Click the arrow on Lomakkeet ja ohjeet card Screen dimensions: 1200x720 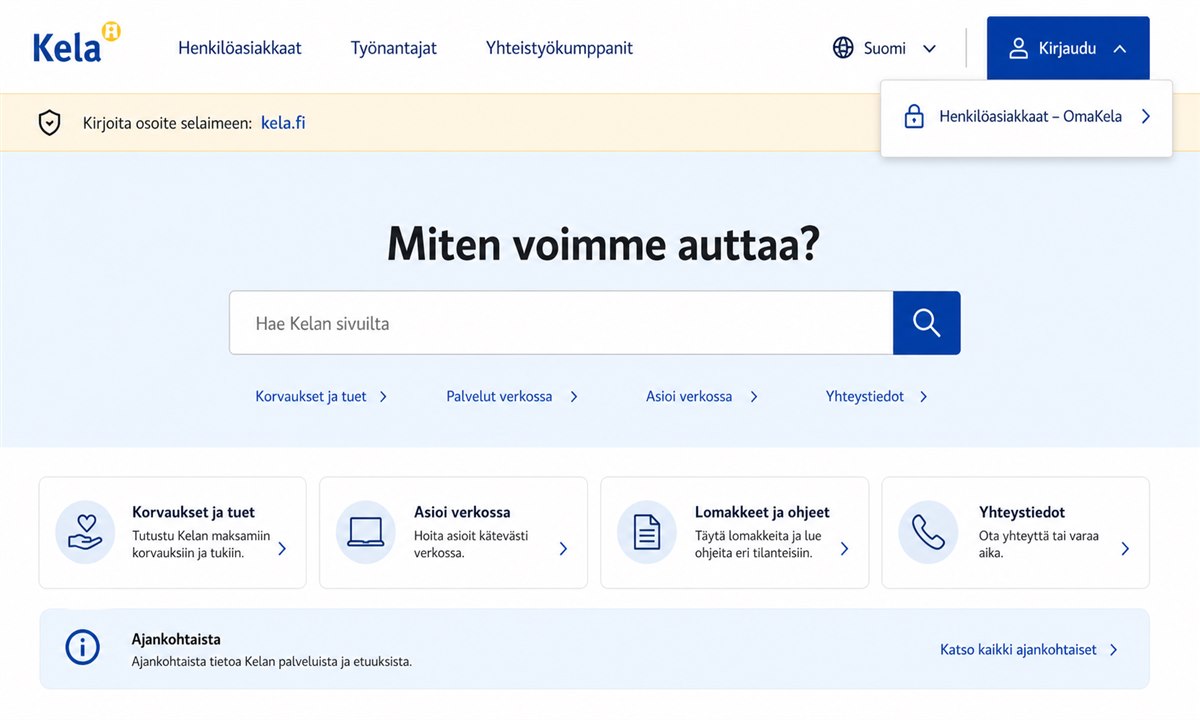point(844,549)
